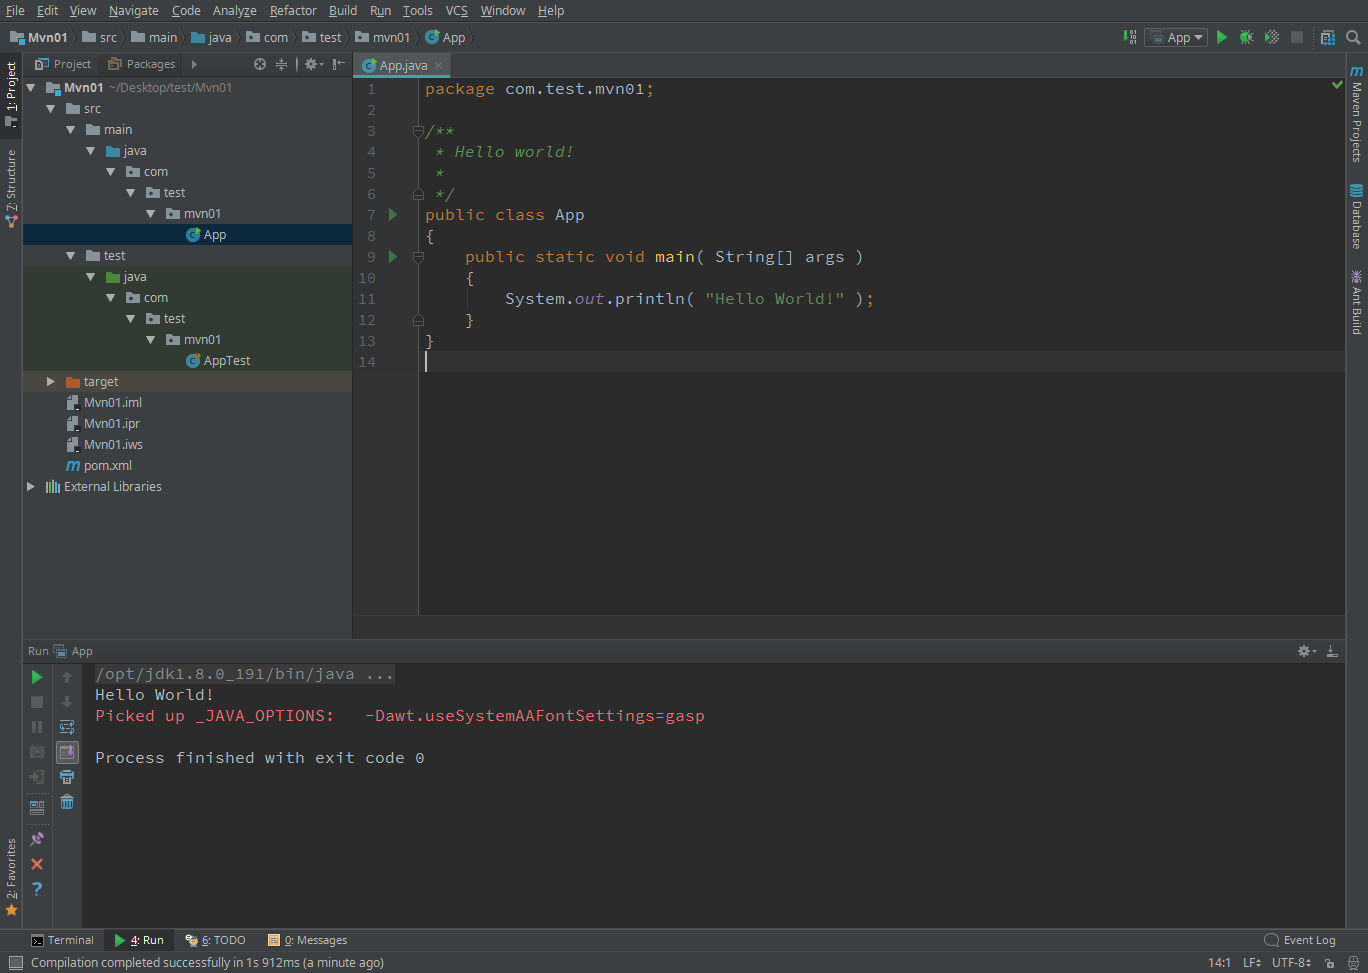This screenshot has height=973, width=1368.
Task: Run App with coverage icon
Action: point(1272,37)
